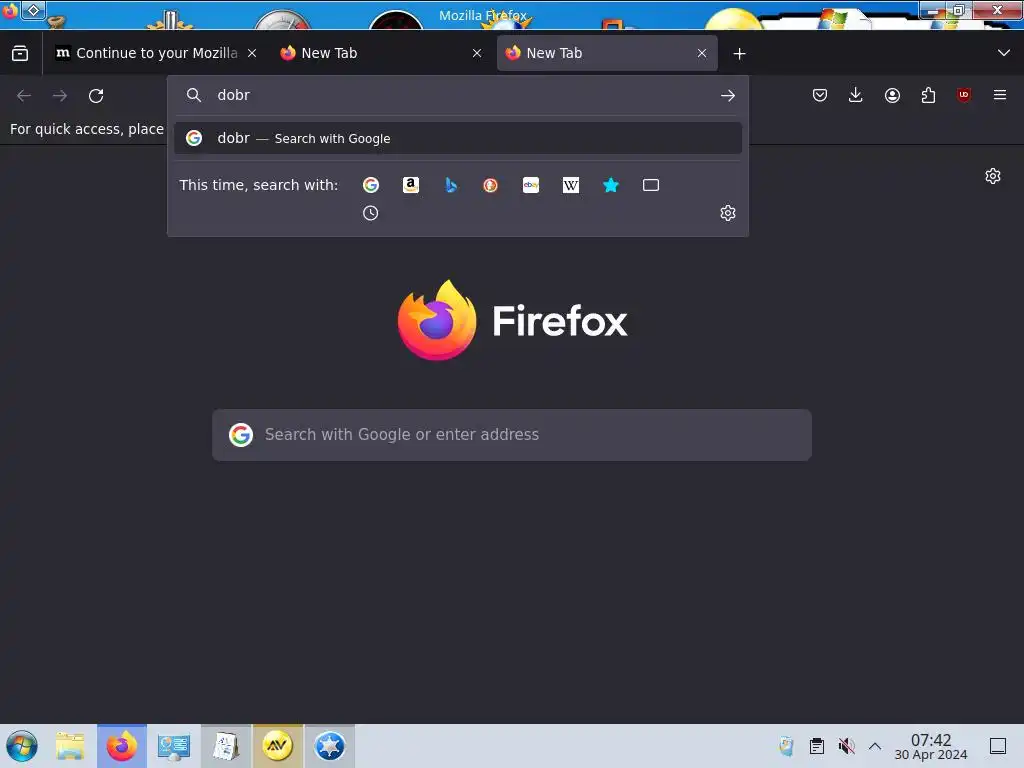This screenshot has height=768, width=1024.
Task: Select the active New Tab
Action: click(x=607, y=53)
